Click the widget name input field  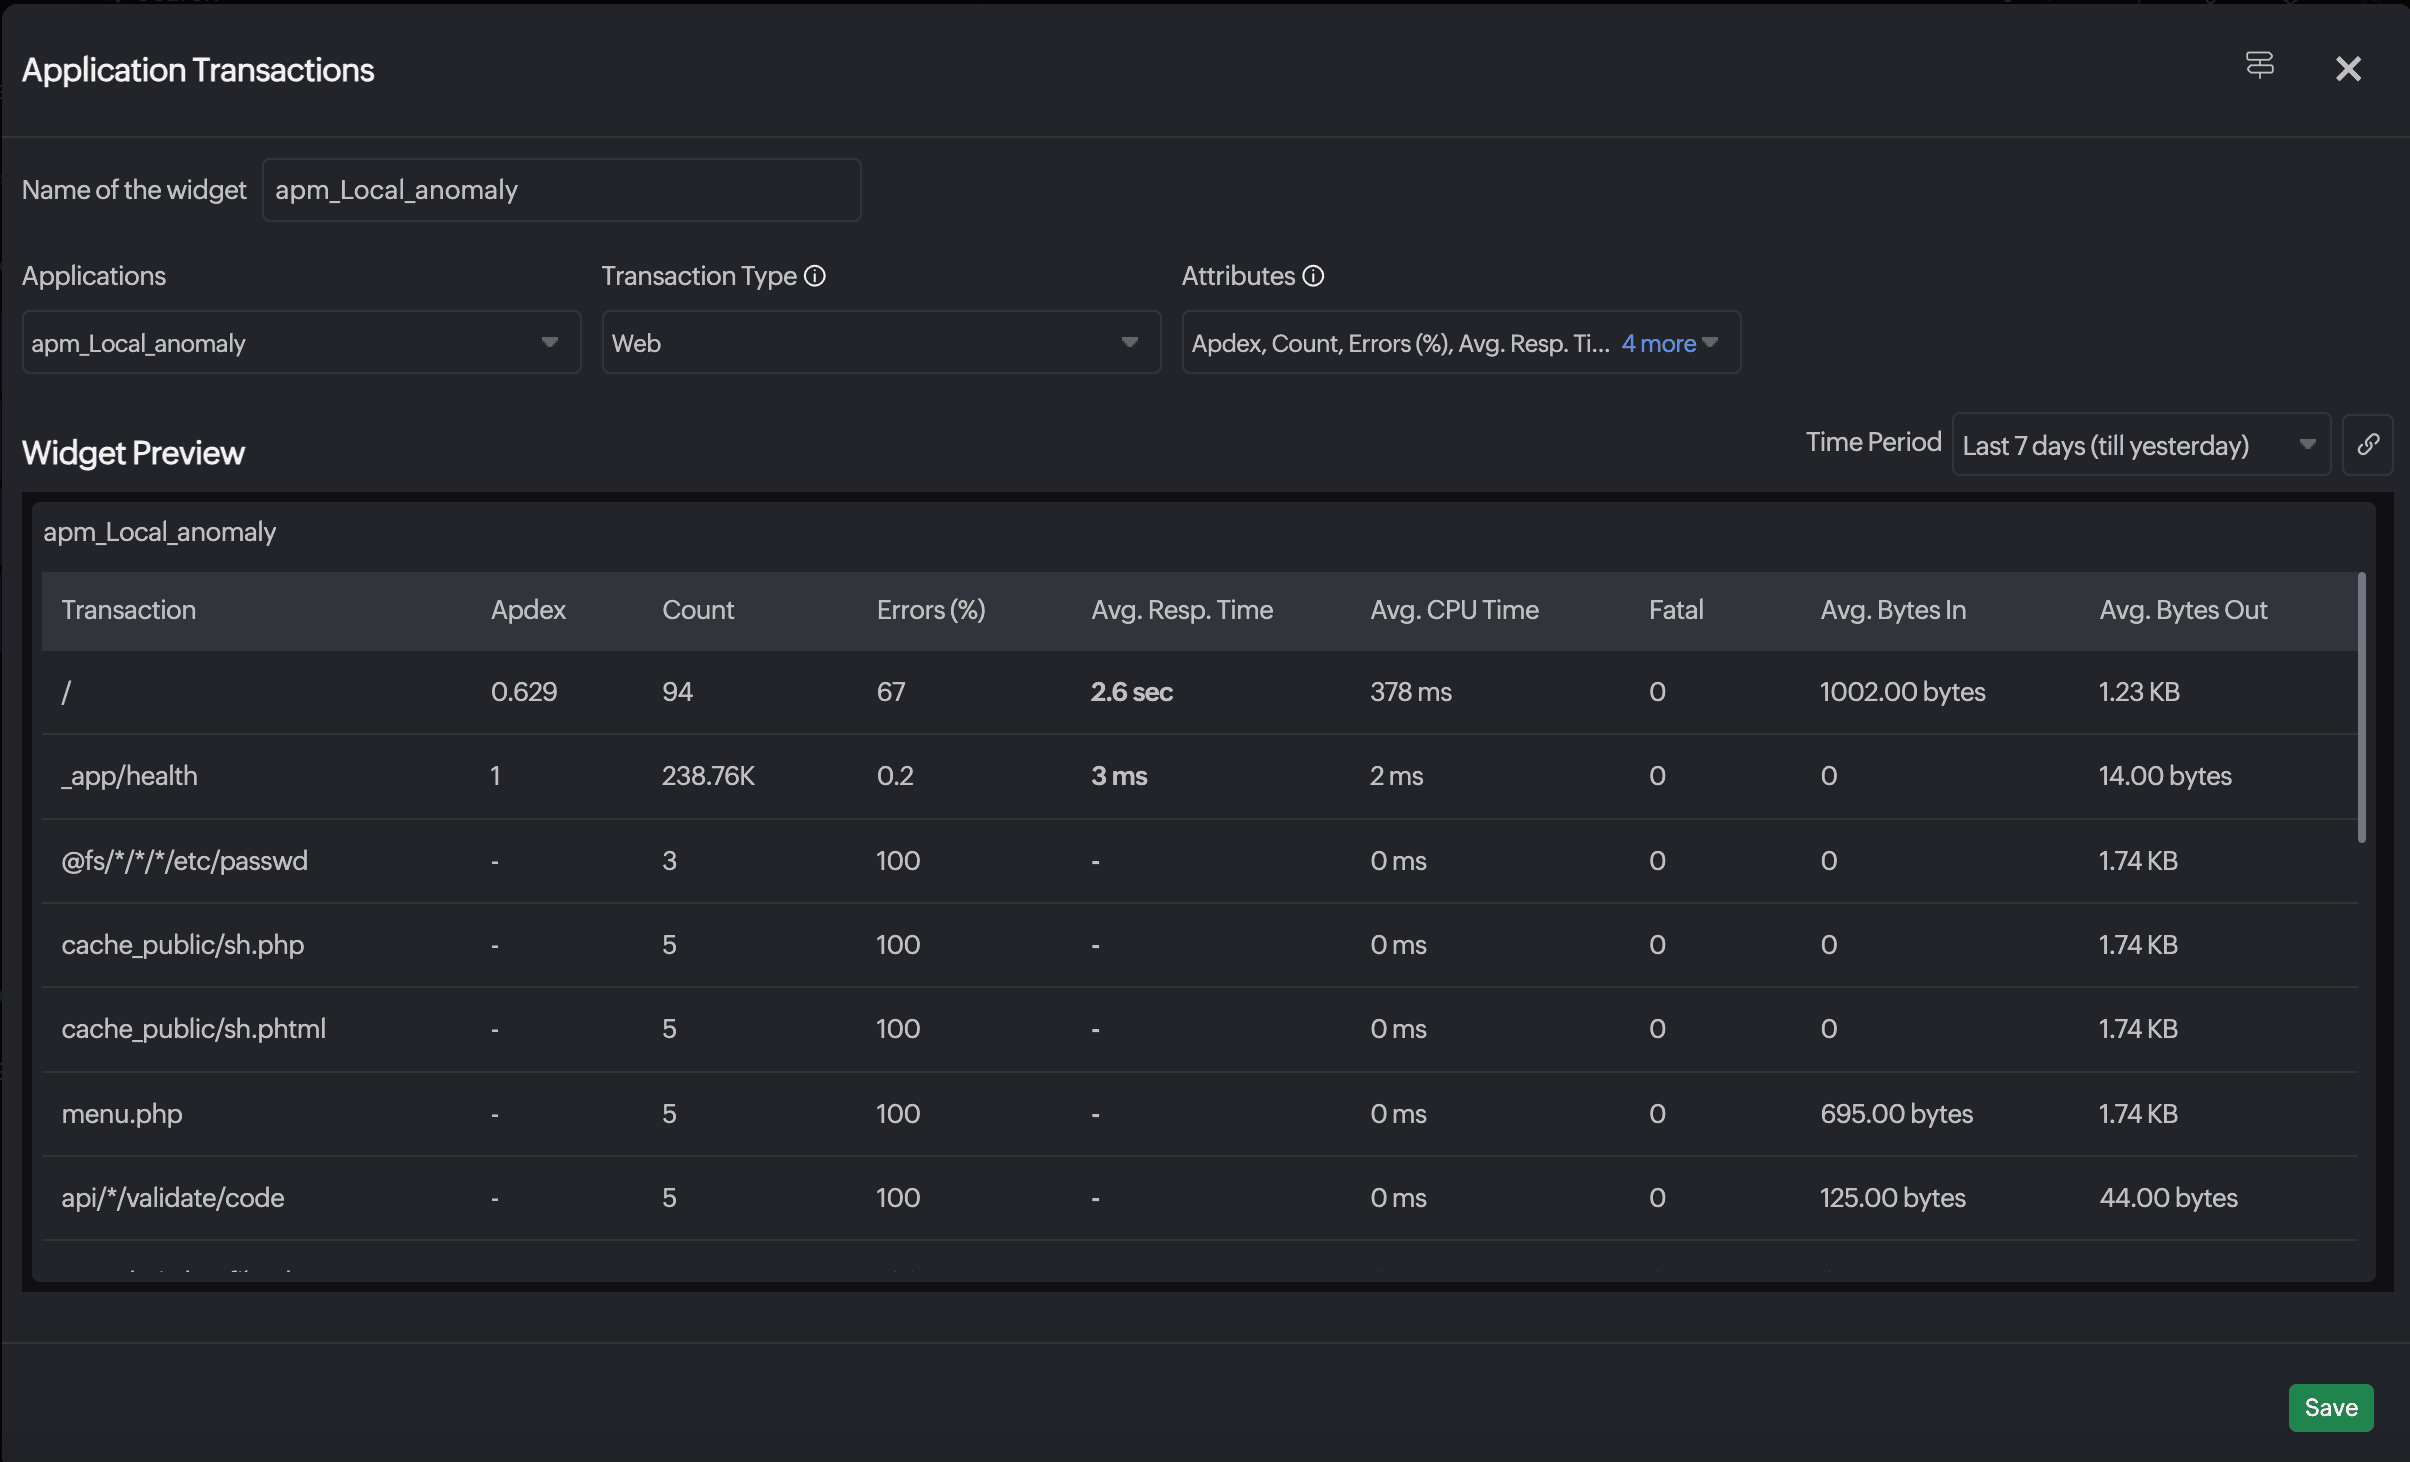click(561, 190)
